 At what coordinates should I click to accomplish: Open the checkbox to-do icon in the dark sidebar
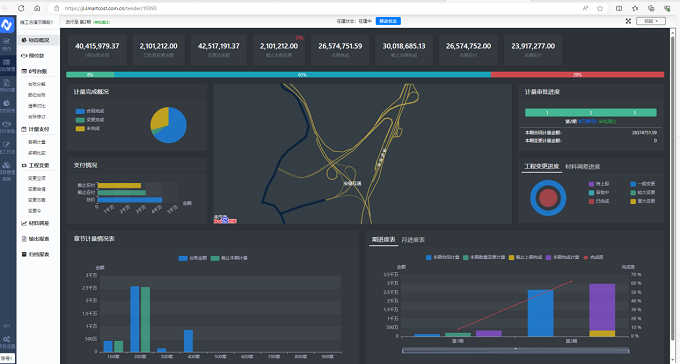7,41
